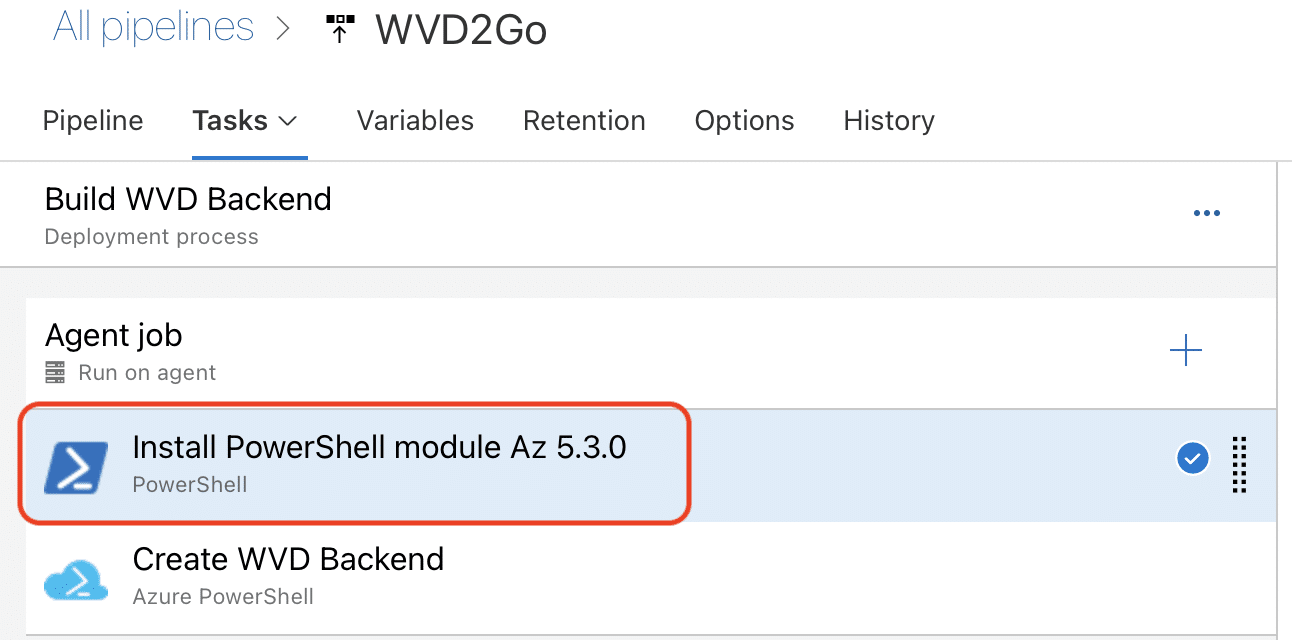
Task: Add a new task with the plus icon
Action: click(1186, 350)
